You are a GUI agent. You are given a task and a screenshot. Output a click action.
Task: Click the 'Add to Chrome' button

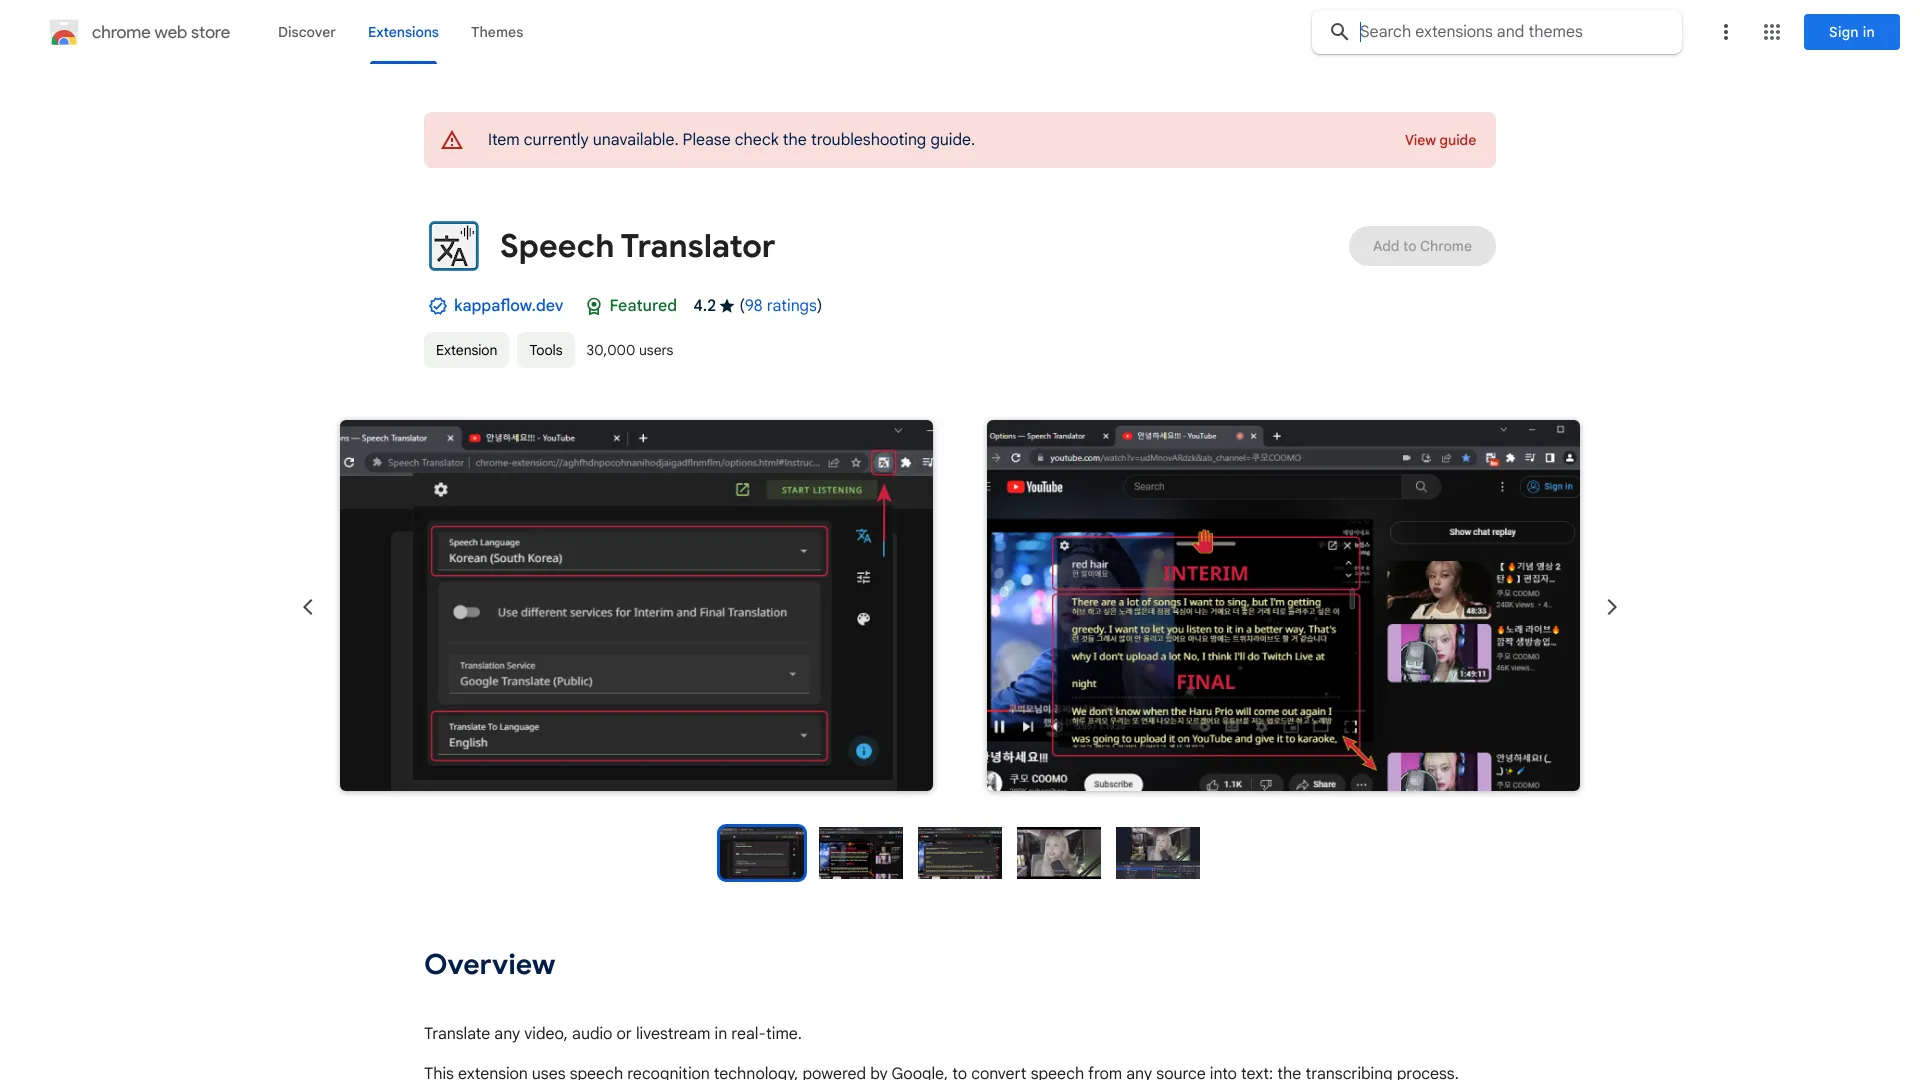pos(1422,245)
